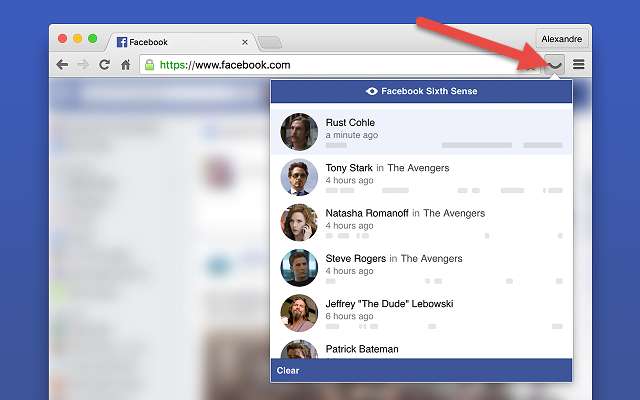This screenshot has height=400, width=640.
Task: Select the Natasha Romanoff name
Action: tap(367, 213)
